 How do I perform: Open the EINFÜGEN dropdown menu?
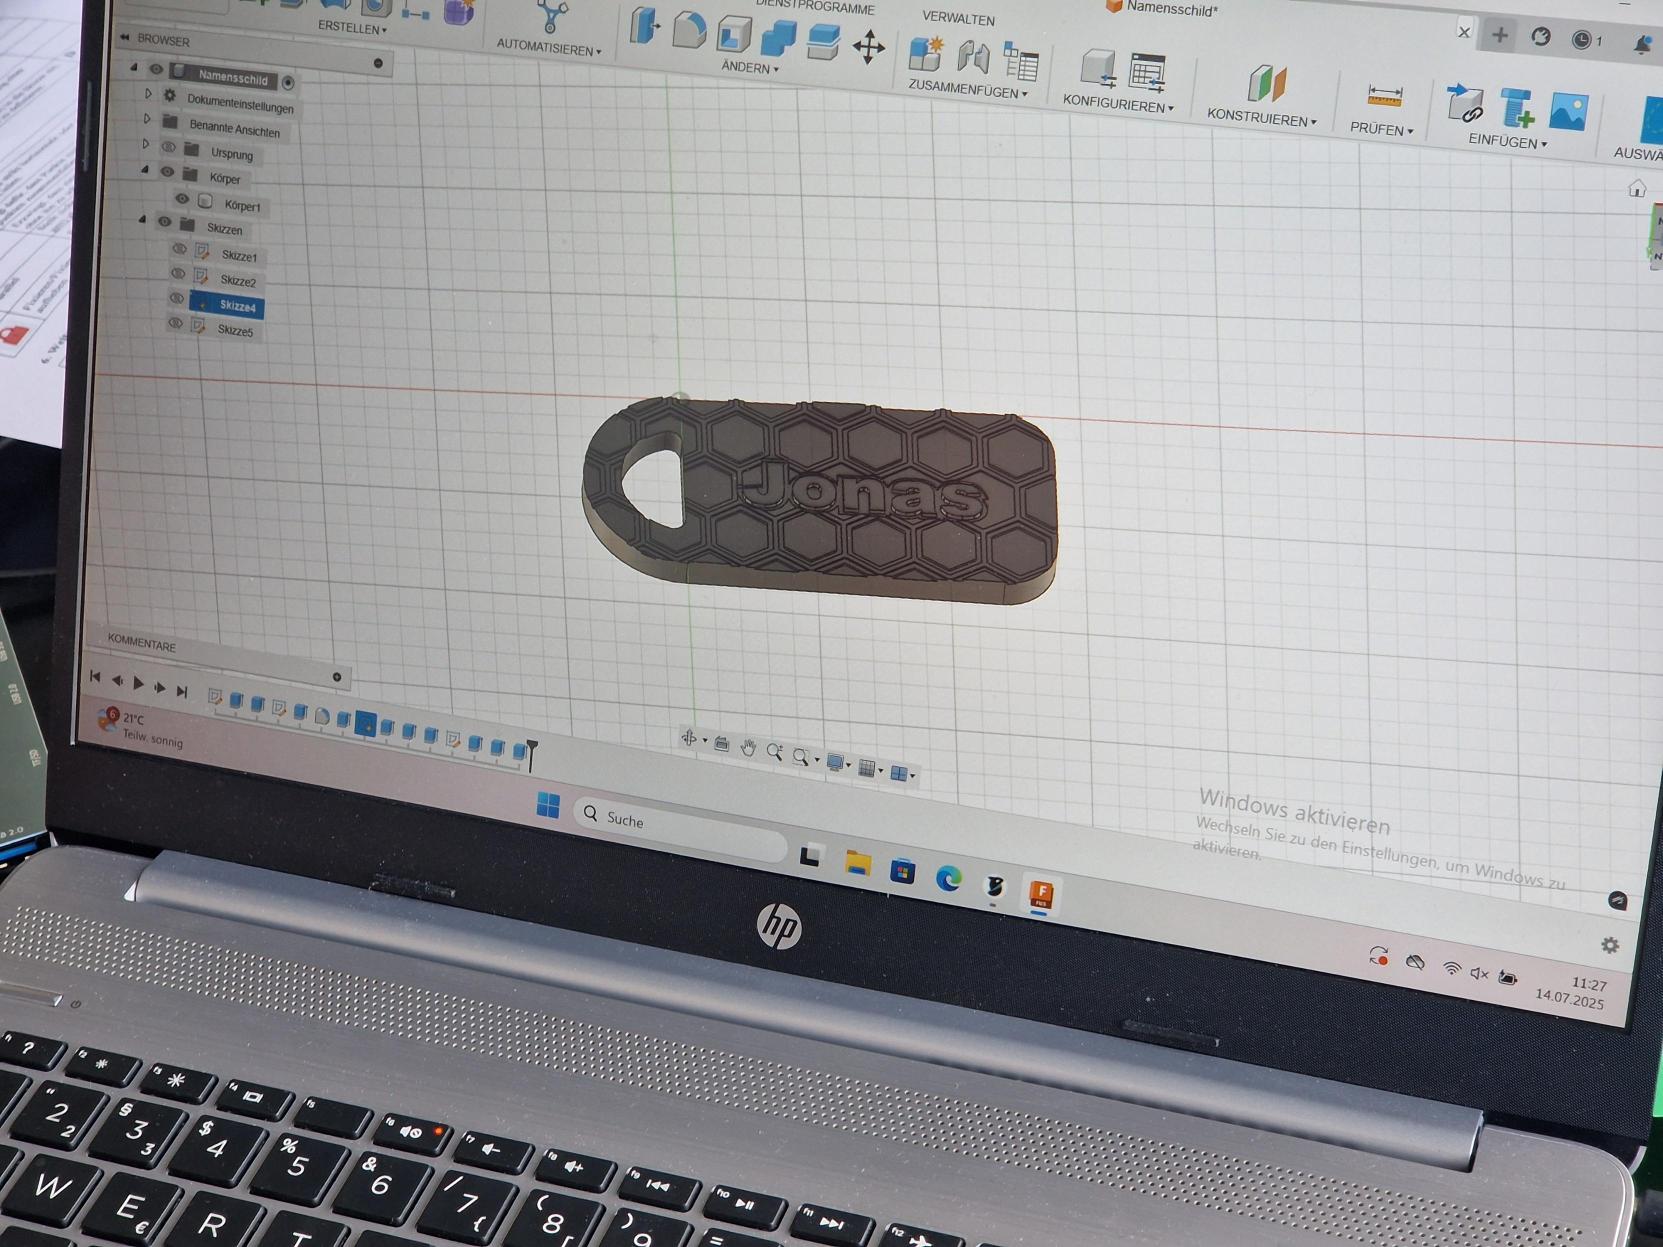(x=1507, y=142)
